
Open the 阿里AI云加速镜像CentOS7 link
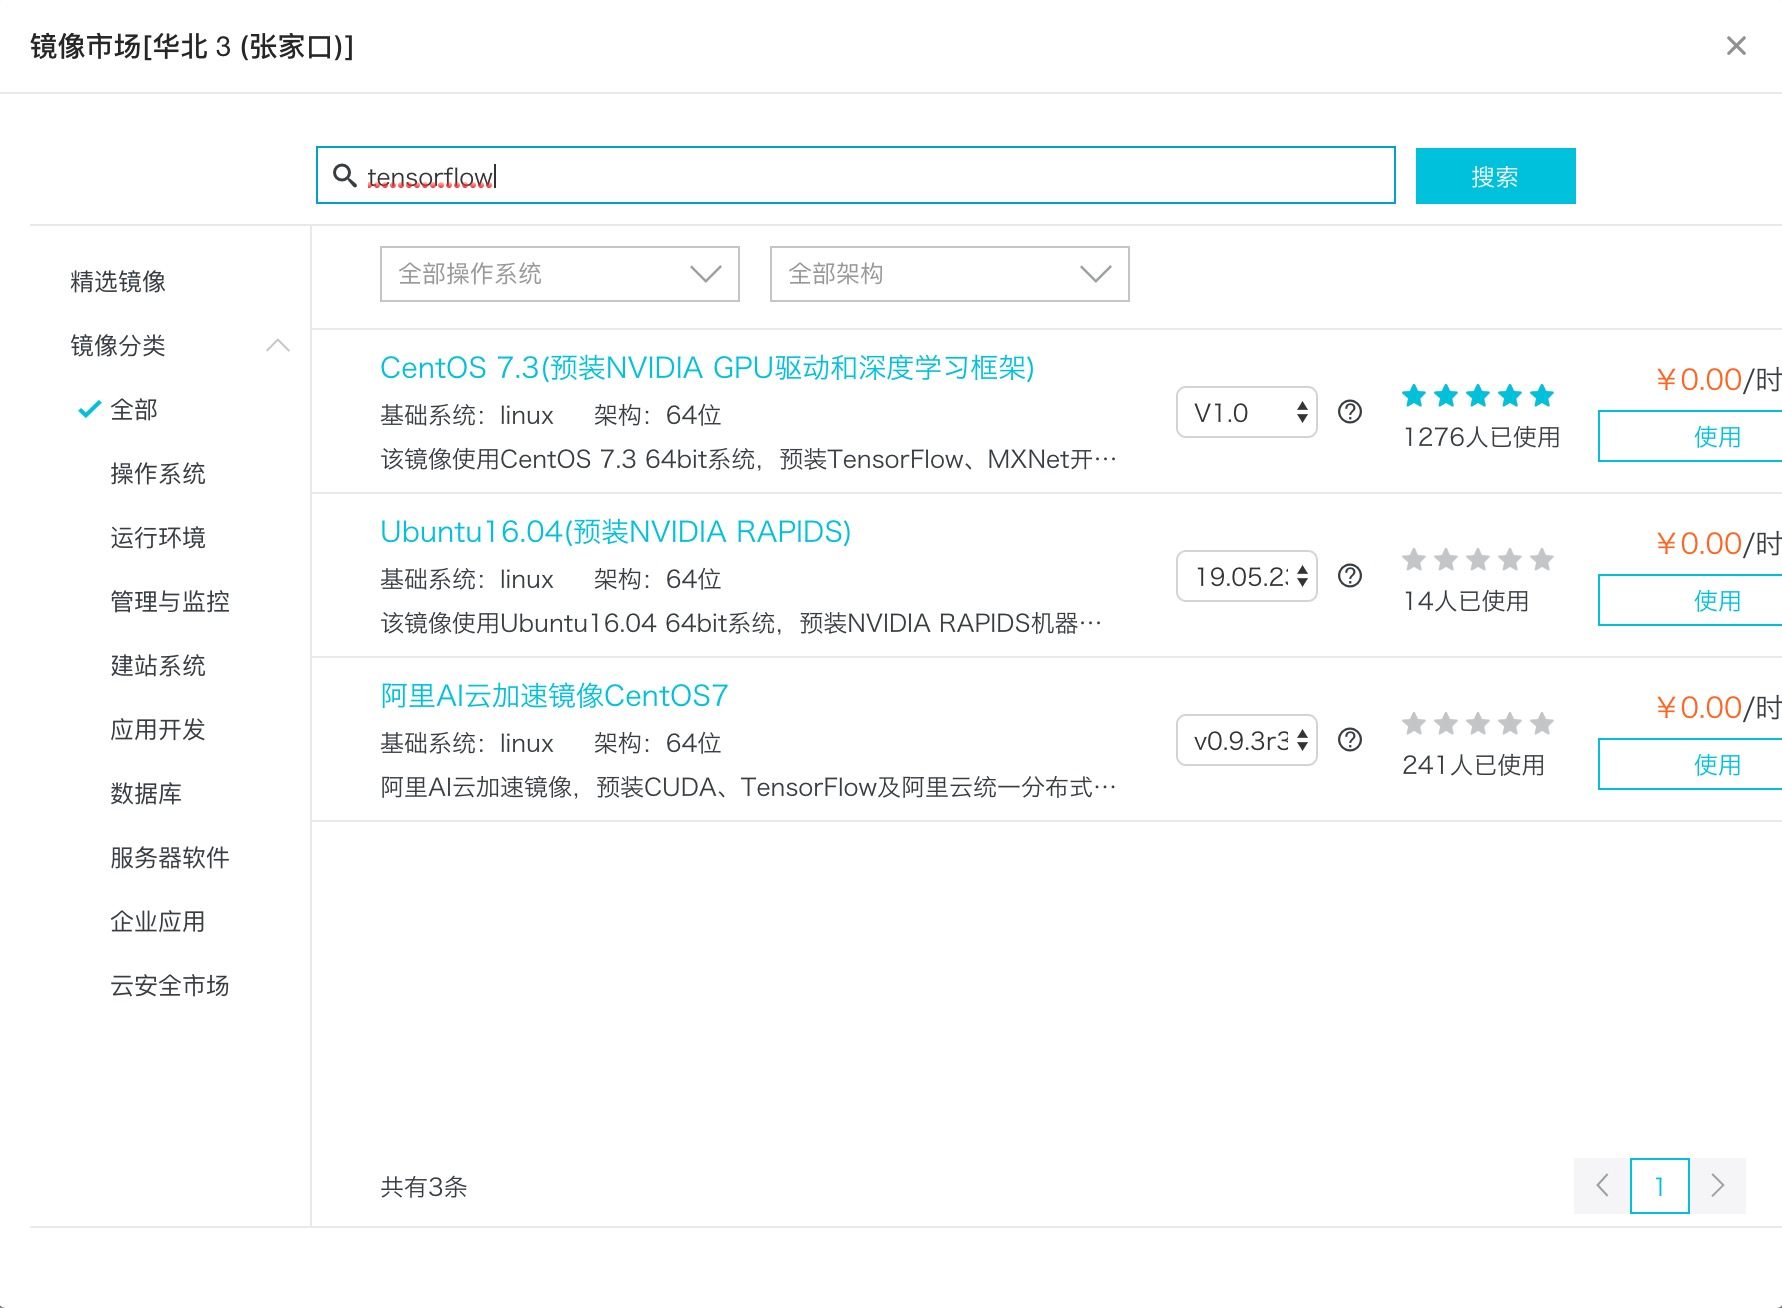pos(554,696)
